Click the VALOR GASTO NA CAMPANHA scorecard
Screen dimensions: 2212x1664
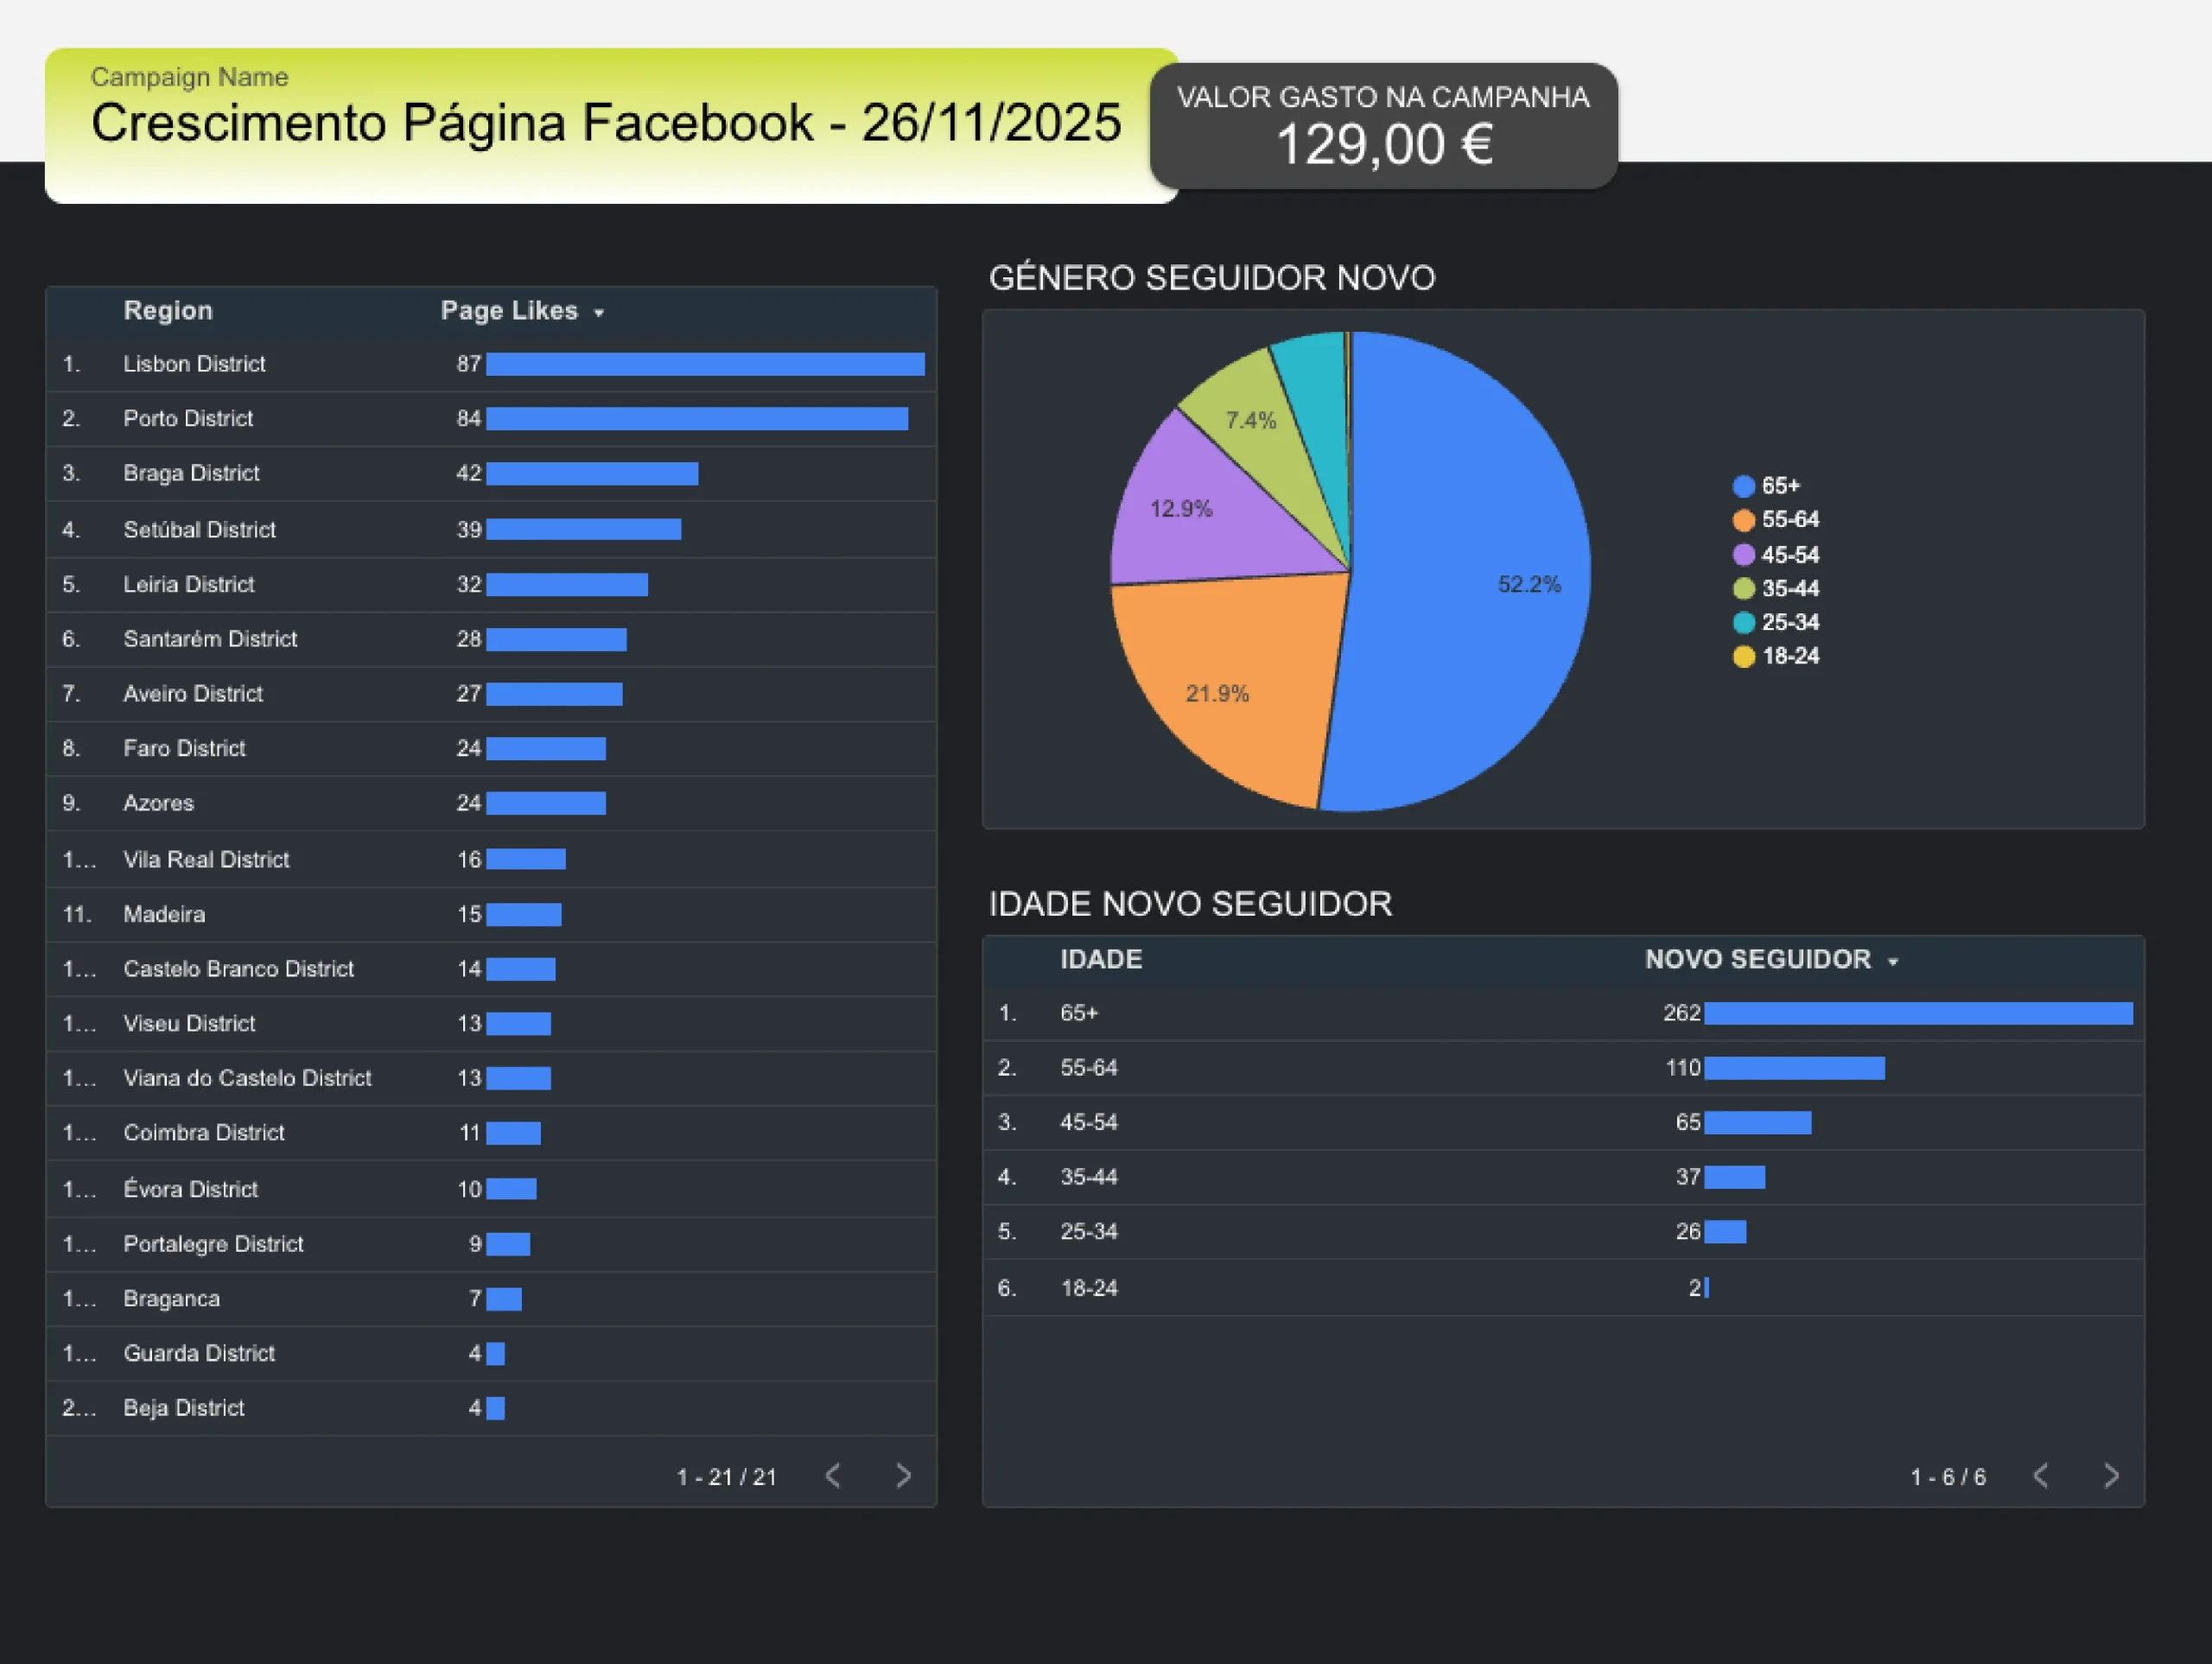tap(1383, 126)
